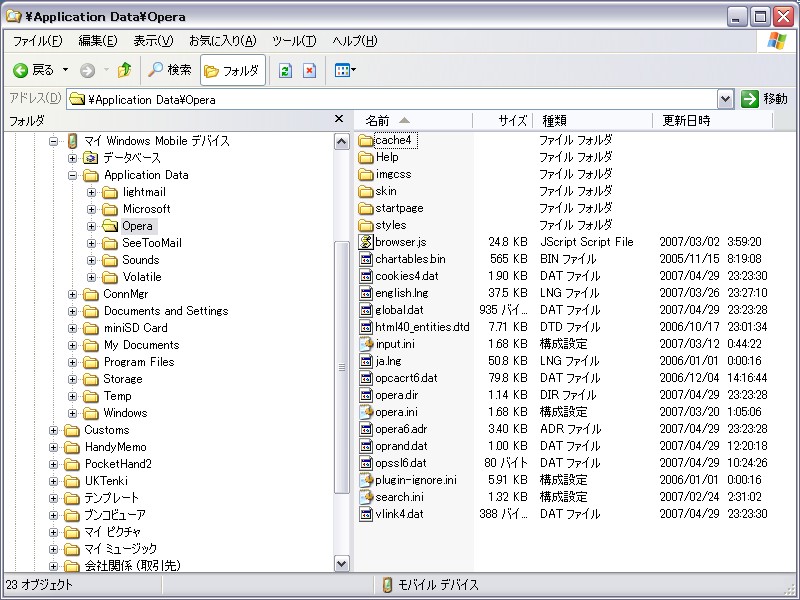Open the ファイル(F) menu
This screenshot has width=800, height=600.
(x=37, y=41)
